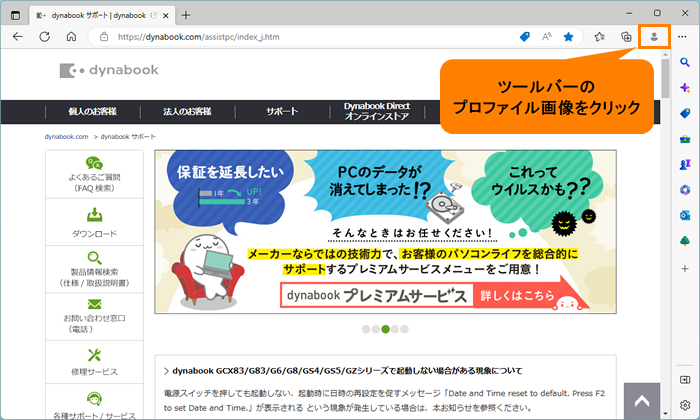Go back to the previous page
Screen dimensions: 700x420
pos(18,37)
